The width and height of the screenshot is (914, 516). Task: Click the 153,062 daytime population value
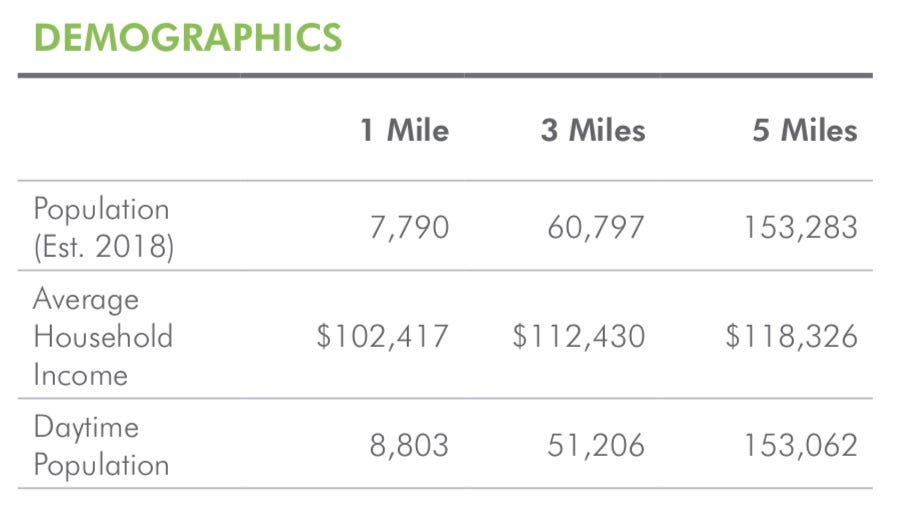point(801,445)
